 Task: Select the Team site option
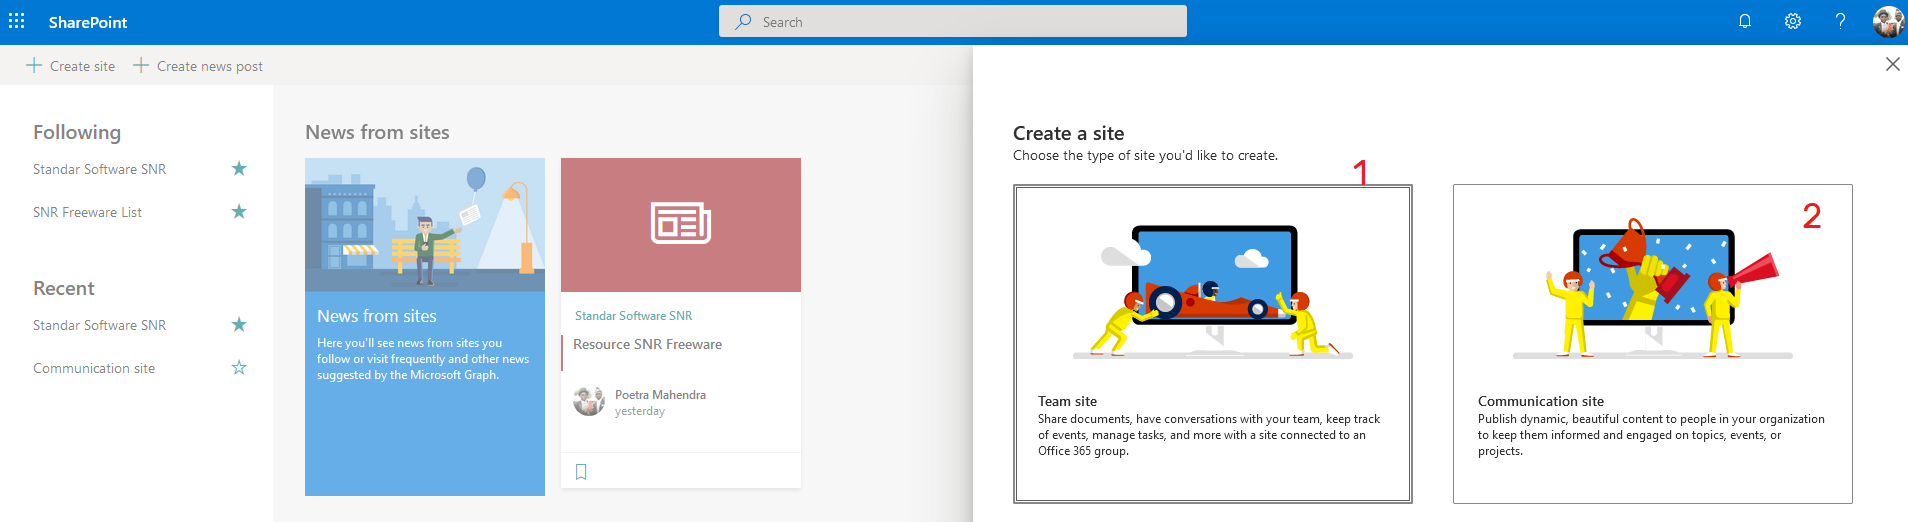pyautogui.click(x=1213, y=344)
